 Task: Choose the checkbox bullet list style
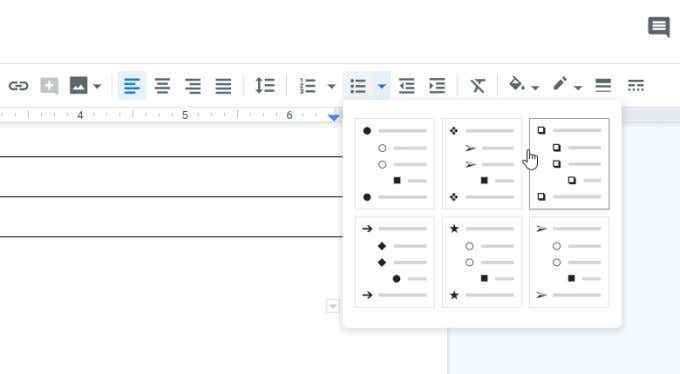569,164
